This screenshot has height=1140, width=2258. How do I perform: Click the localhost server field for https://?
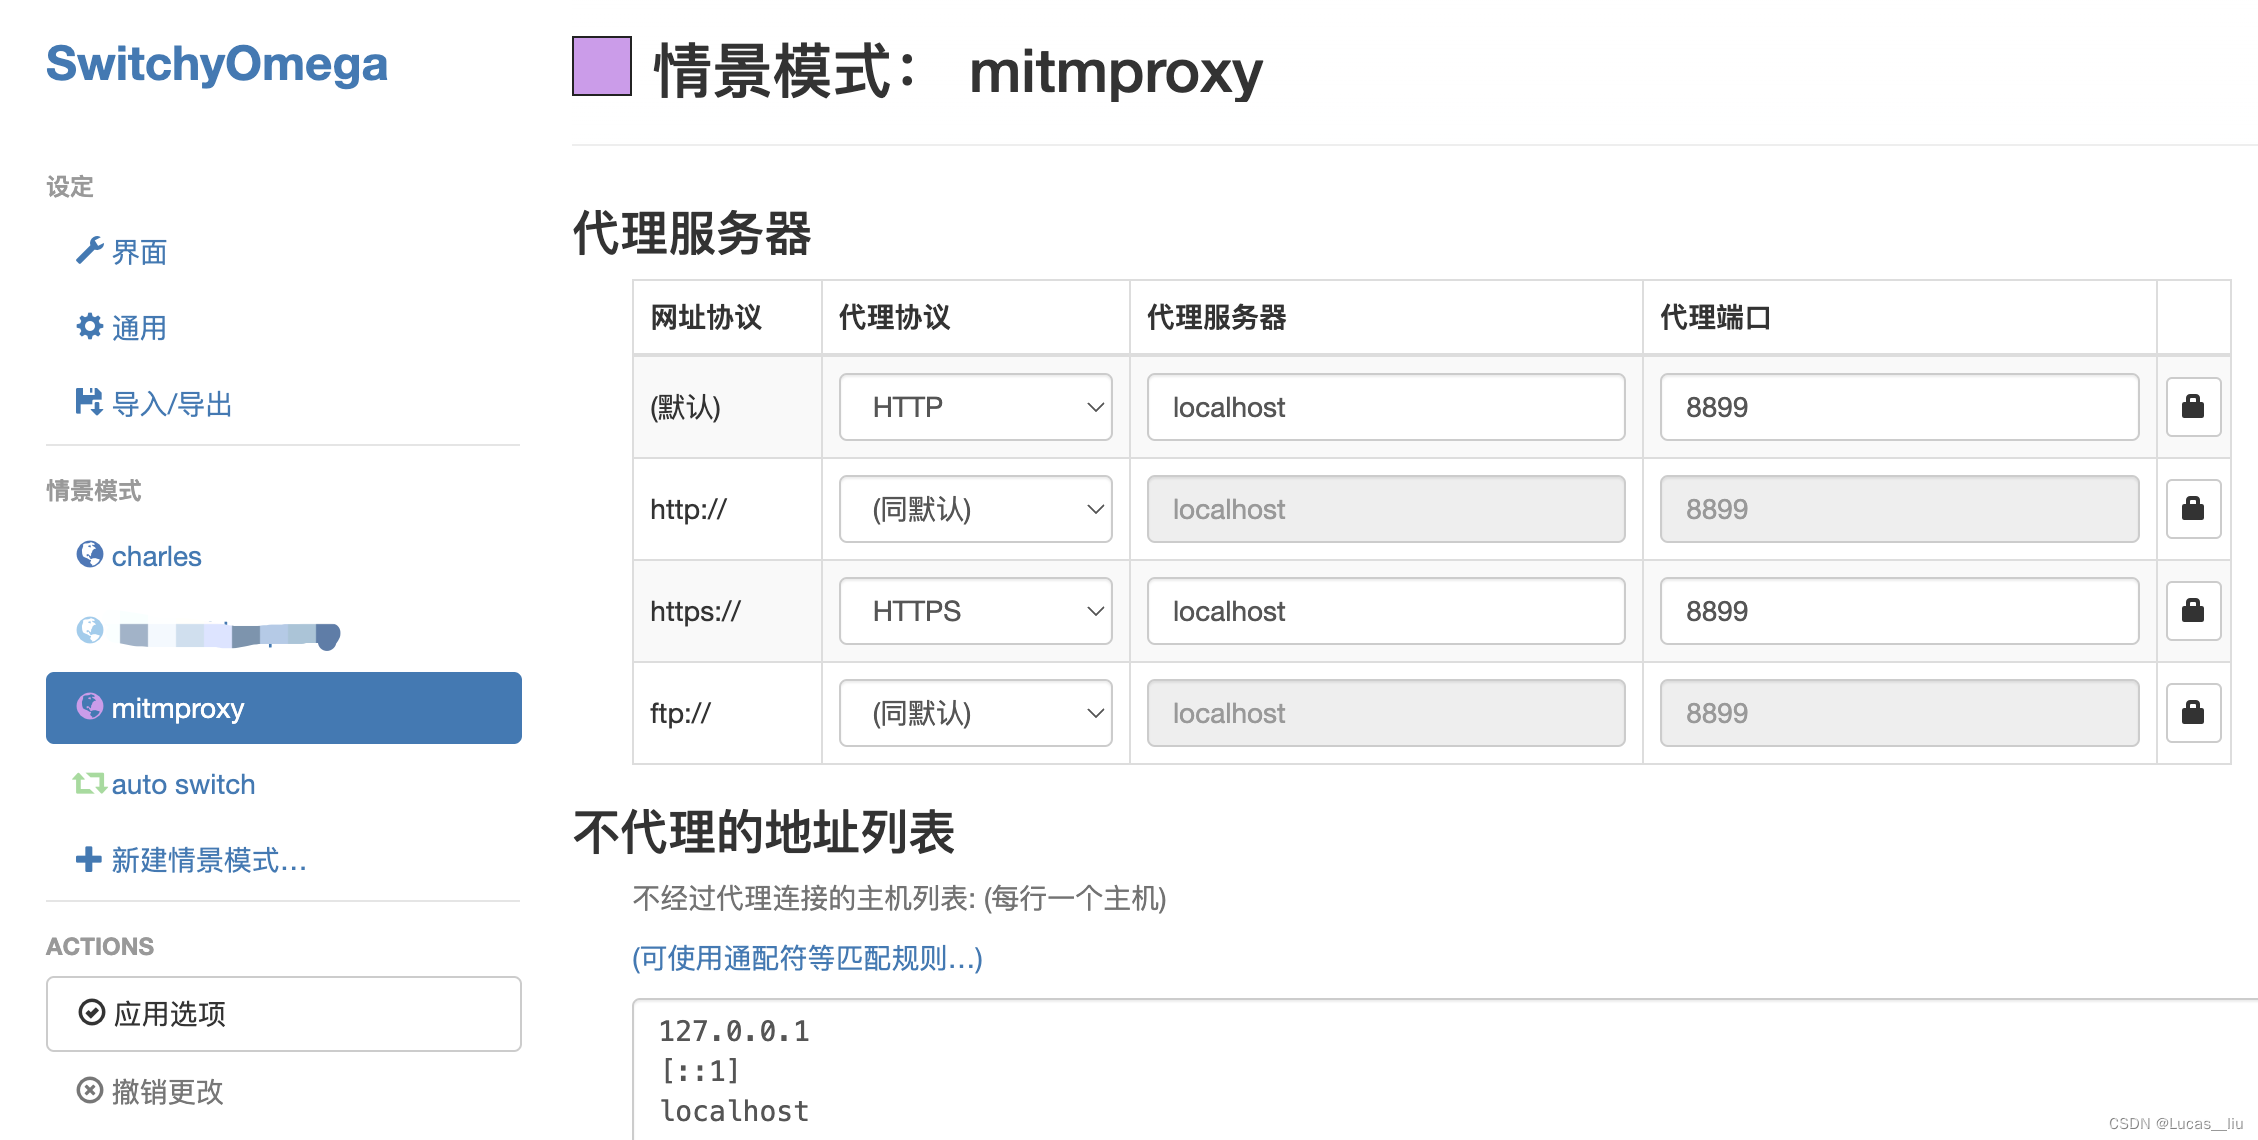[1385, 611]
